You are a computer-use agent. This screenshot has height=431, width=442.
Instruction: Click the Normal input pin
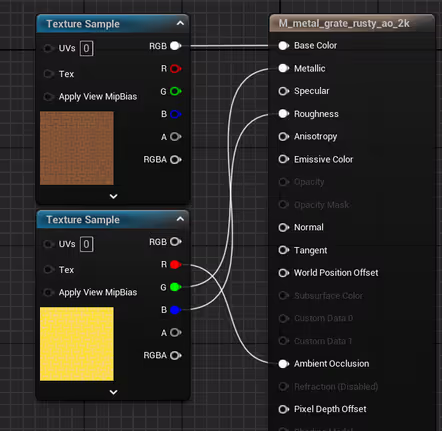click(284, 228)
